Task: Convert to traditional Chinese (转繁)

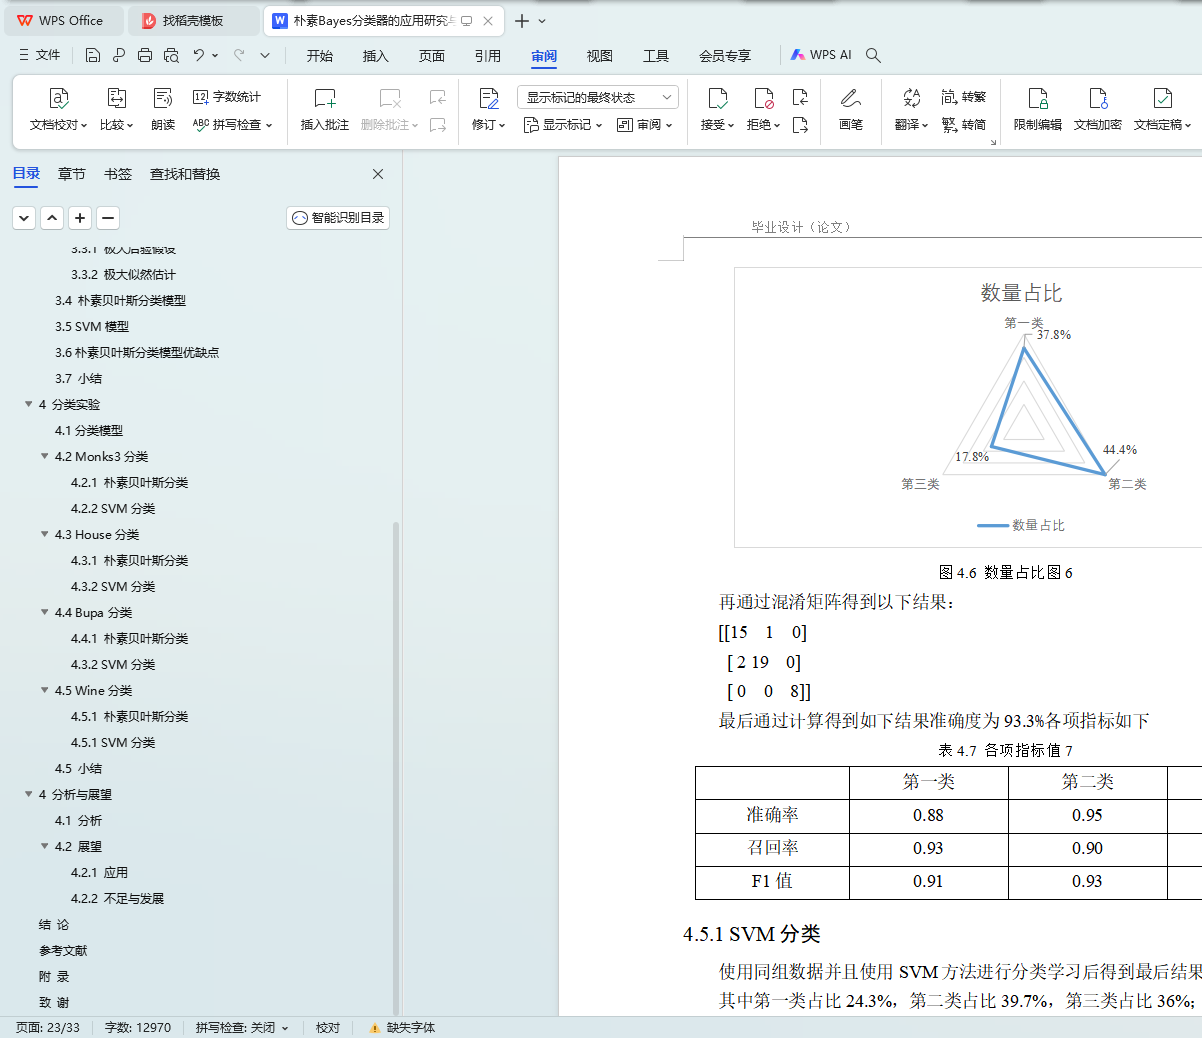Action: pyautogui.click(x=964, y=97)
